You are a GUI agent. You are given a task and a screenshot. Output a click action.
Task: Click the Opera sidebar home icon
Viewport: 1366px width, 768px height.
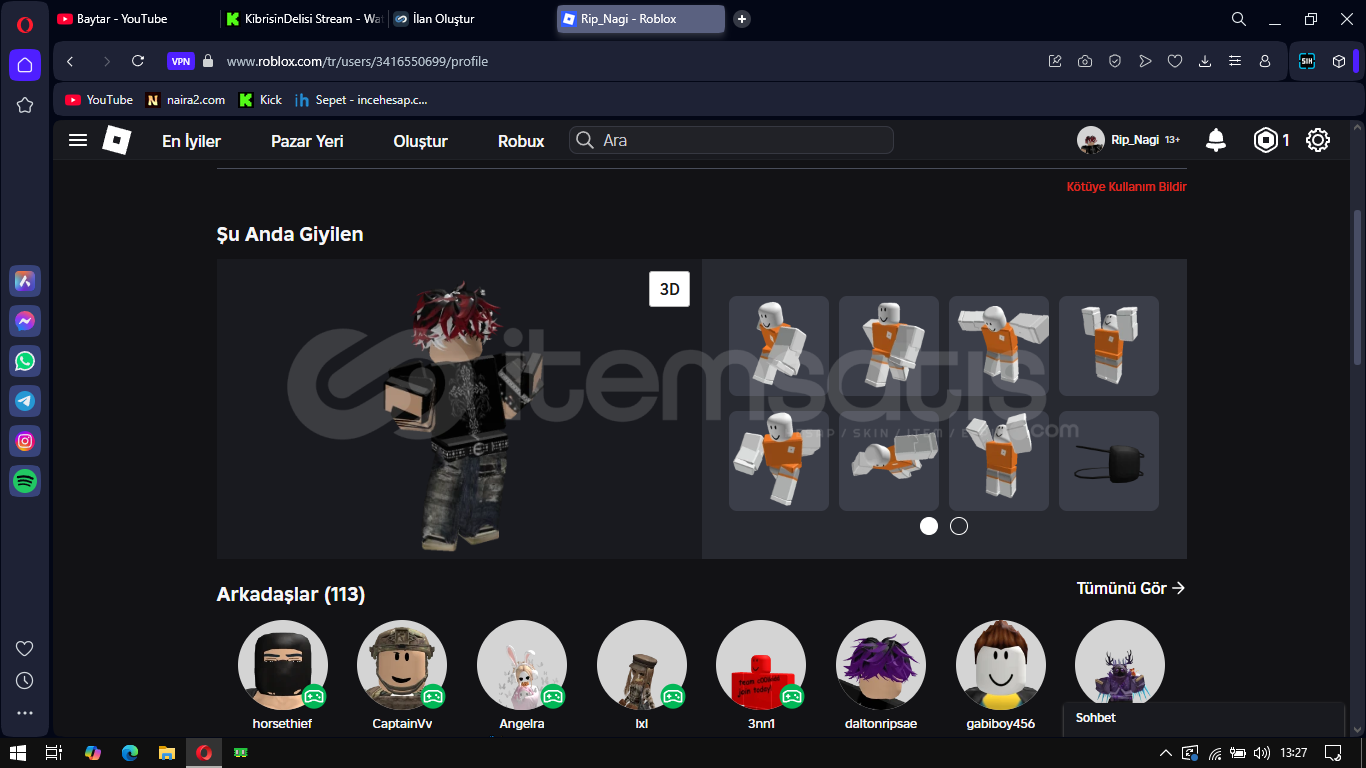pyautogui.click(x=25, y=65)
